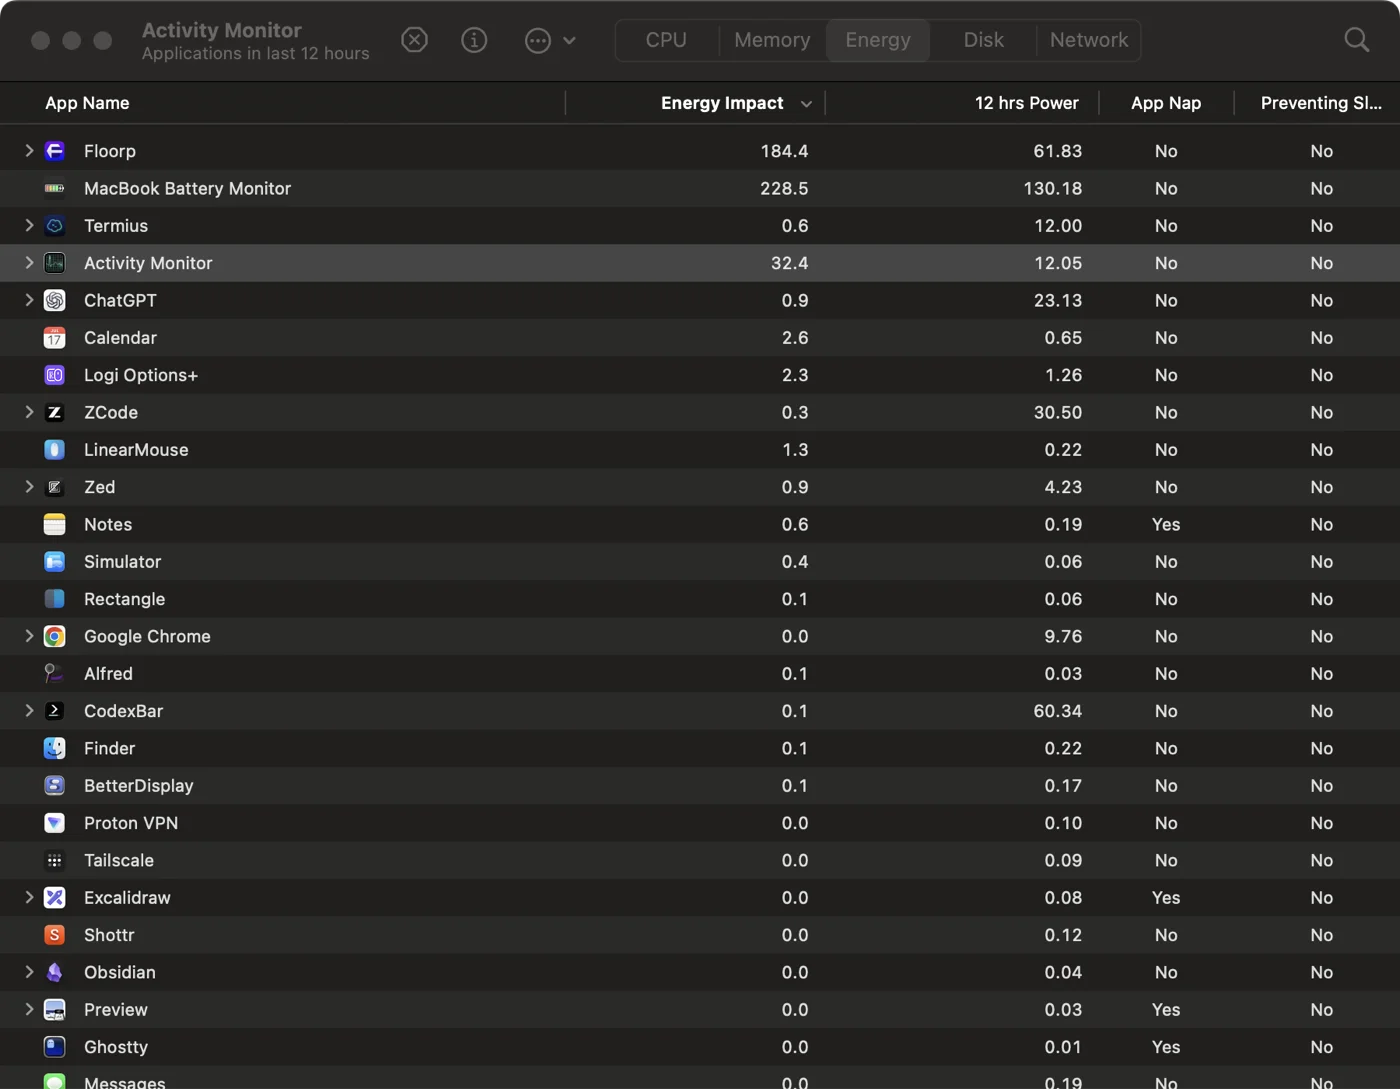Switch to the Network tab
The width and height of the screenshot is (1400, 1089).
[x=1088, y=40]
